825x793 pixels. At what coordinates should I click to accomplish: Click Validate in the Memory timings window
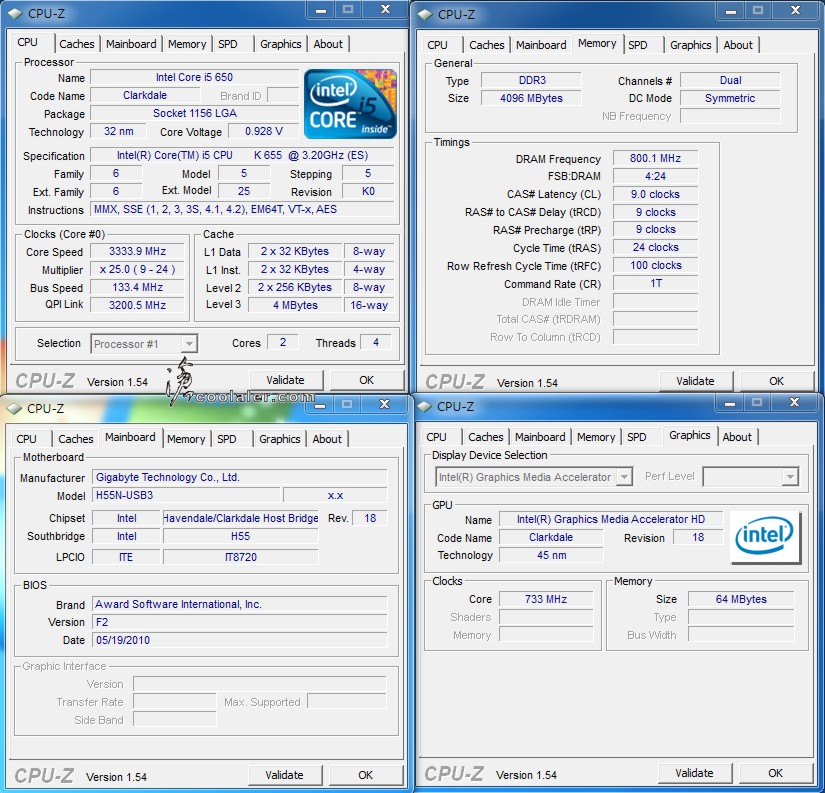coord(695,382)
